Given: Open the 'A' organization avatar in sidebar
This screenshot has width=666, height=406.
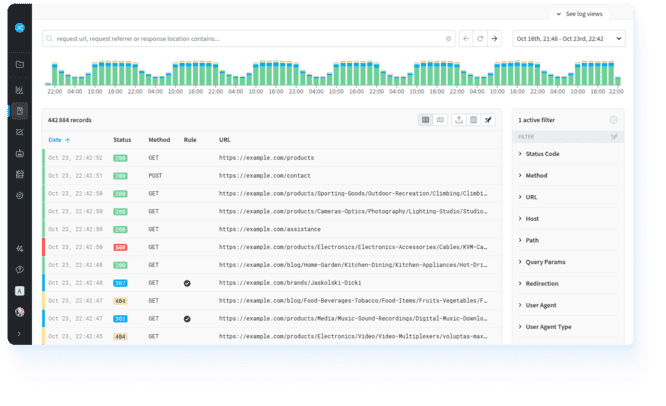Looking at the screenshot, I should coord(20,291).
